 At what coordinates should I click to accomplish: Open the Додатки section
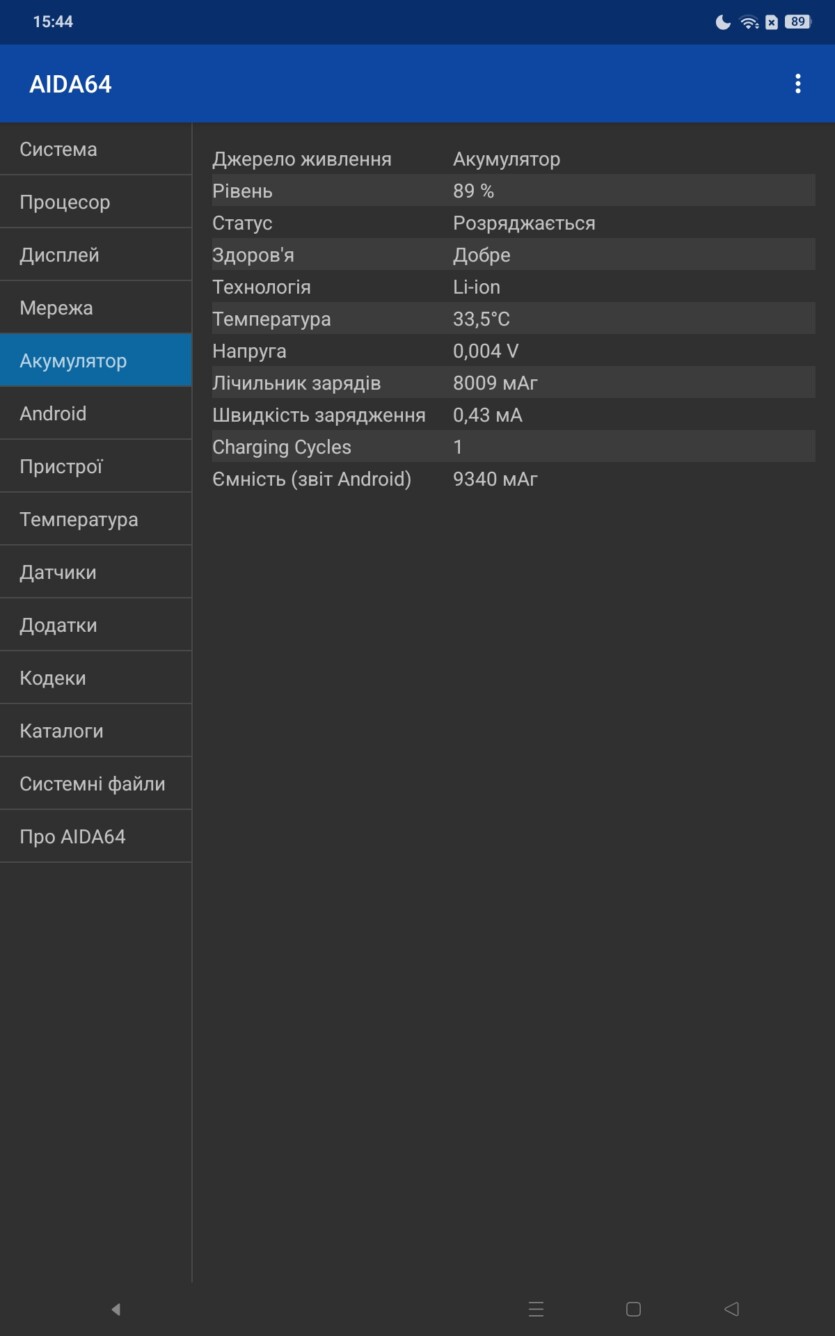click(96, 626)
